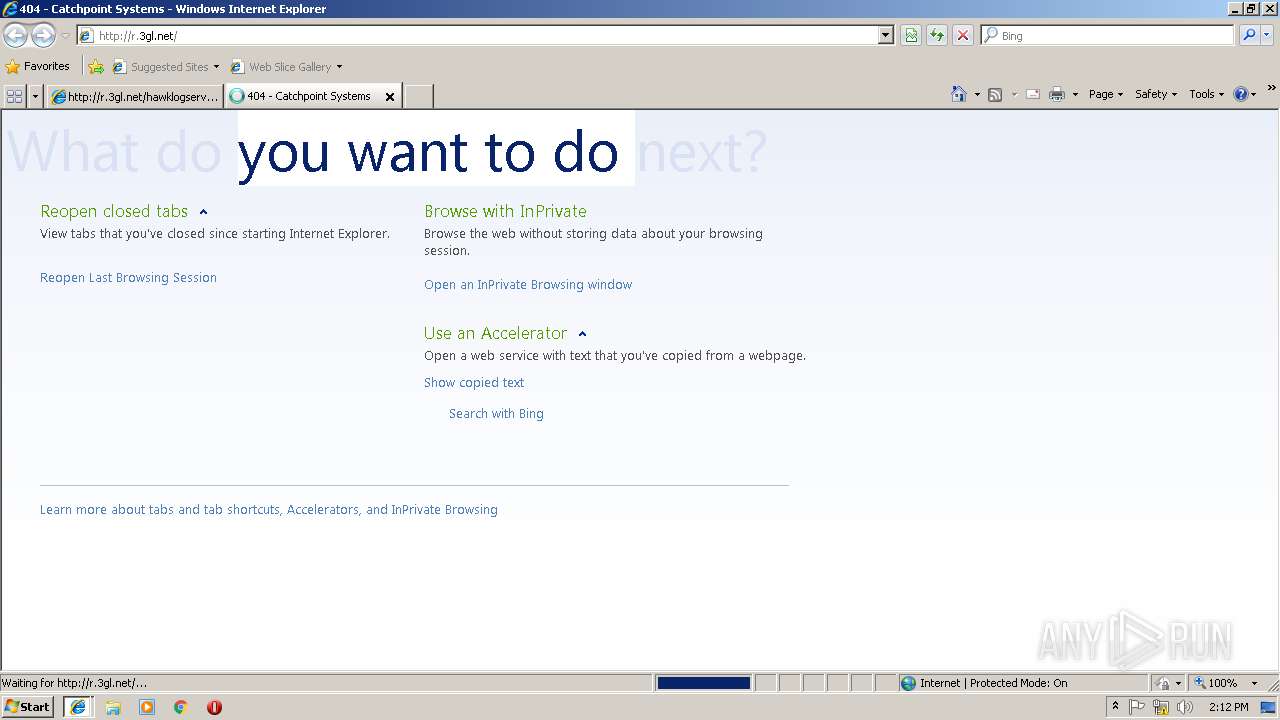Click the red Opera taskbar icon
This screenshot has width=1280, height=720.
click(x=214, y=707)
